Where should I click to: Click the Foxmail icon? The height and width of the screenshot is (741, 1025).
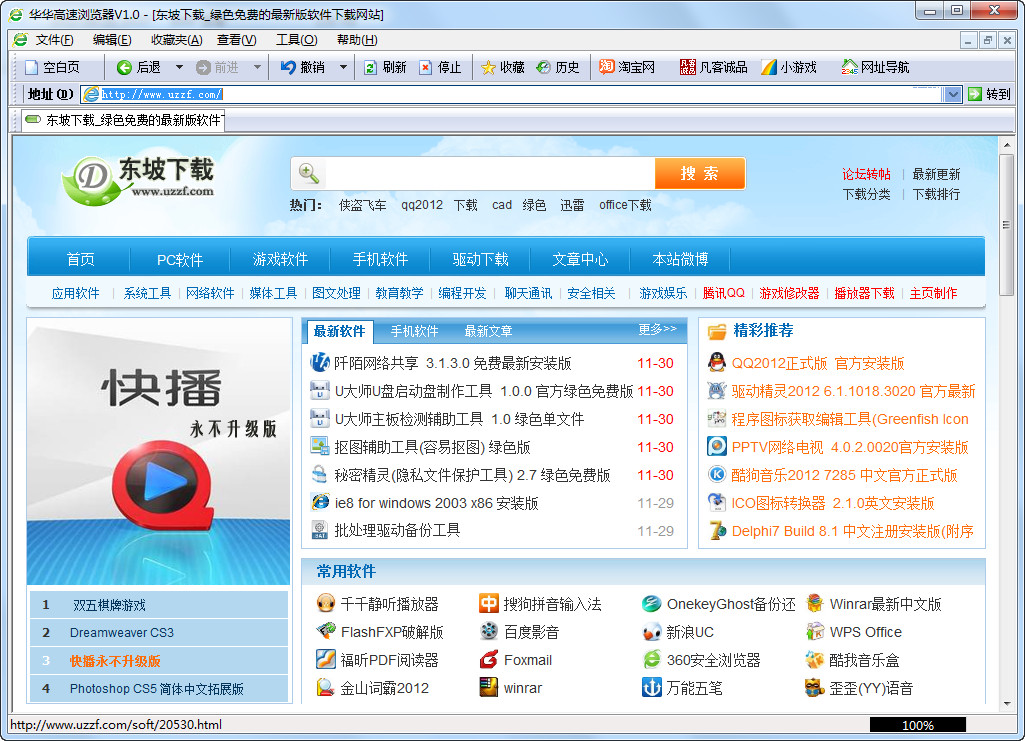(x=488, y=659)
